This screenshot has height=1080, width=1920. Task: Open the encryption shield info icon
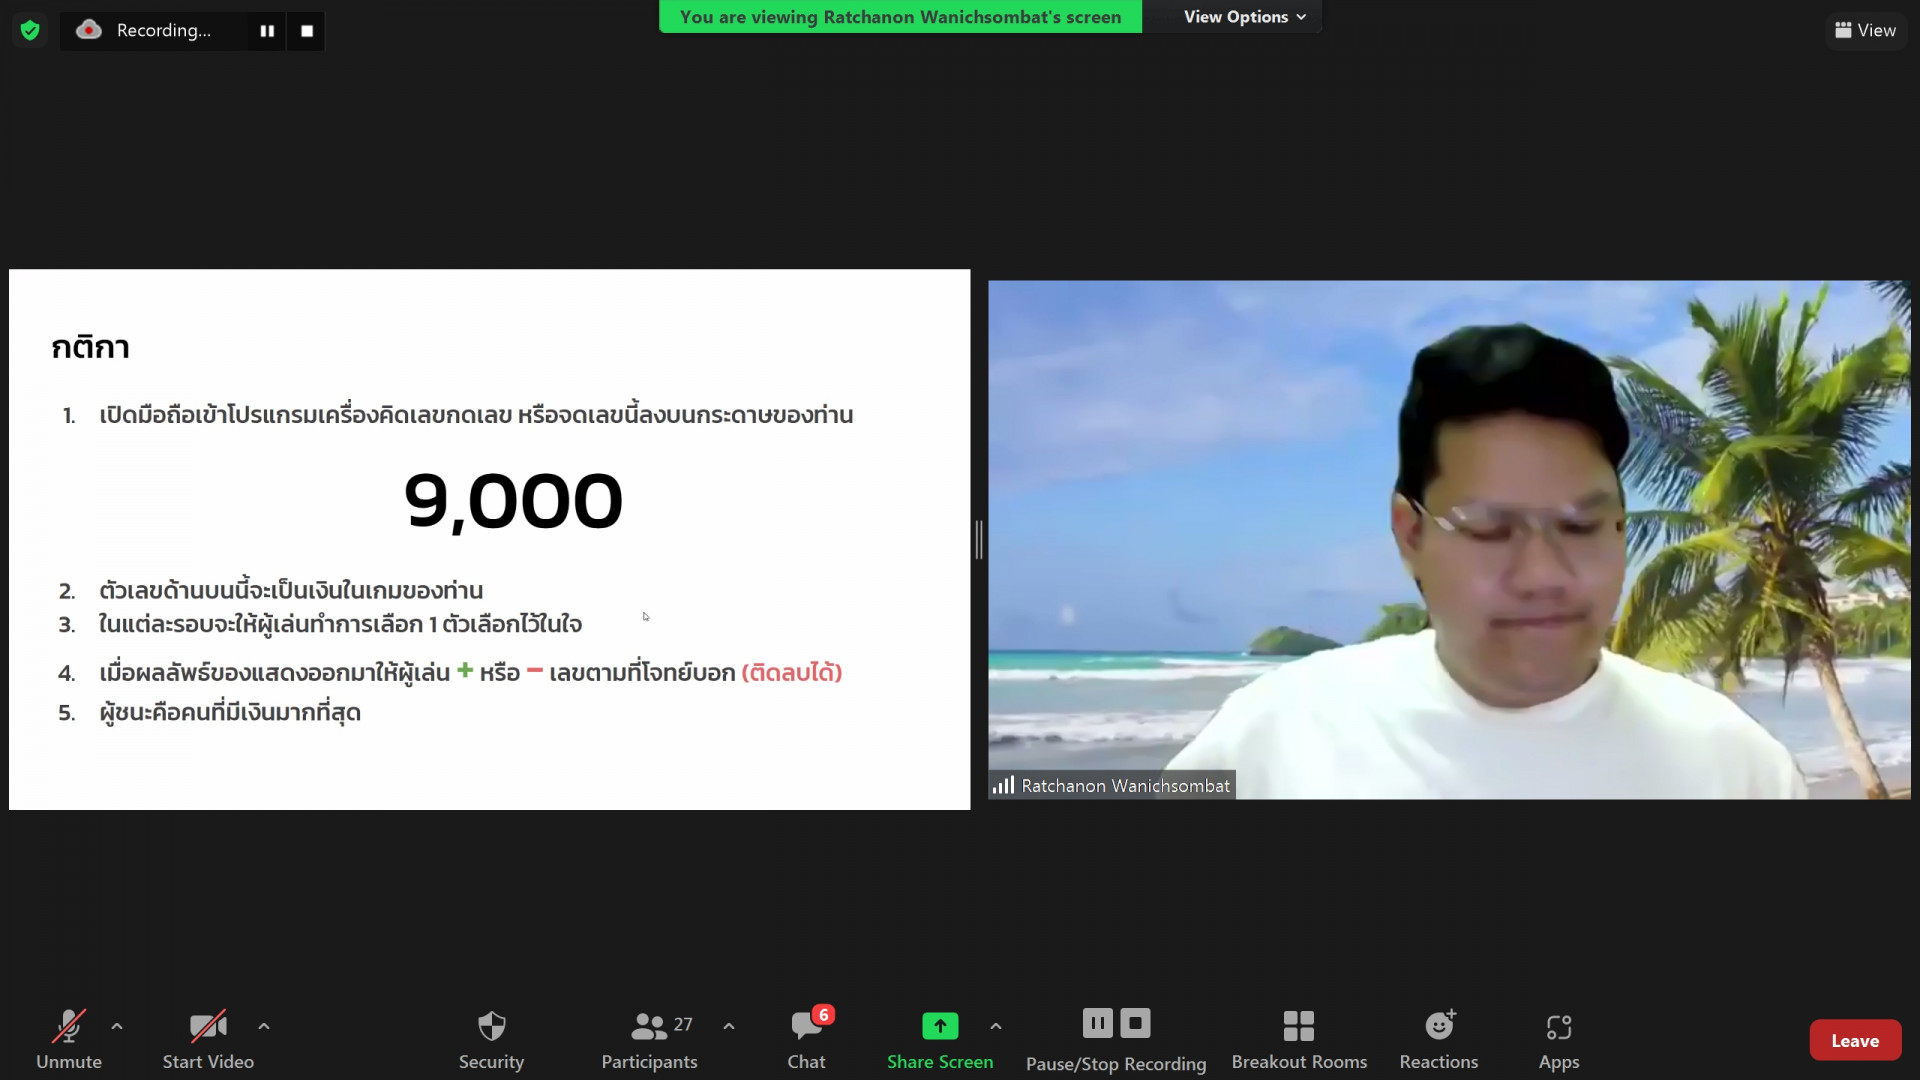pyautogui.click(x=30, y=31)
